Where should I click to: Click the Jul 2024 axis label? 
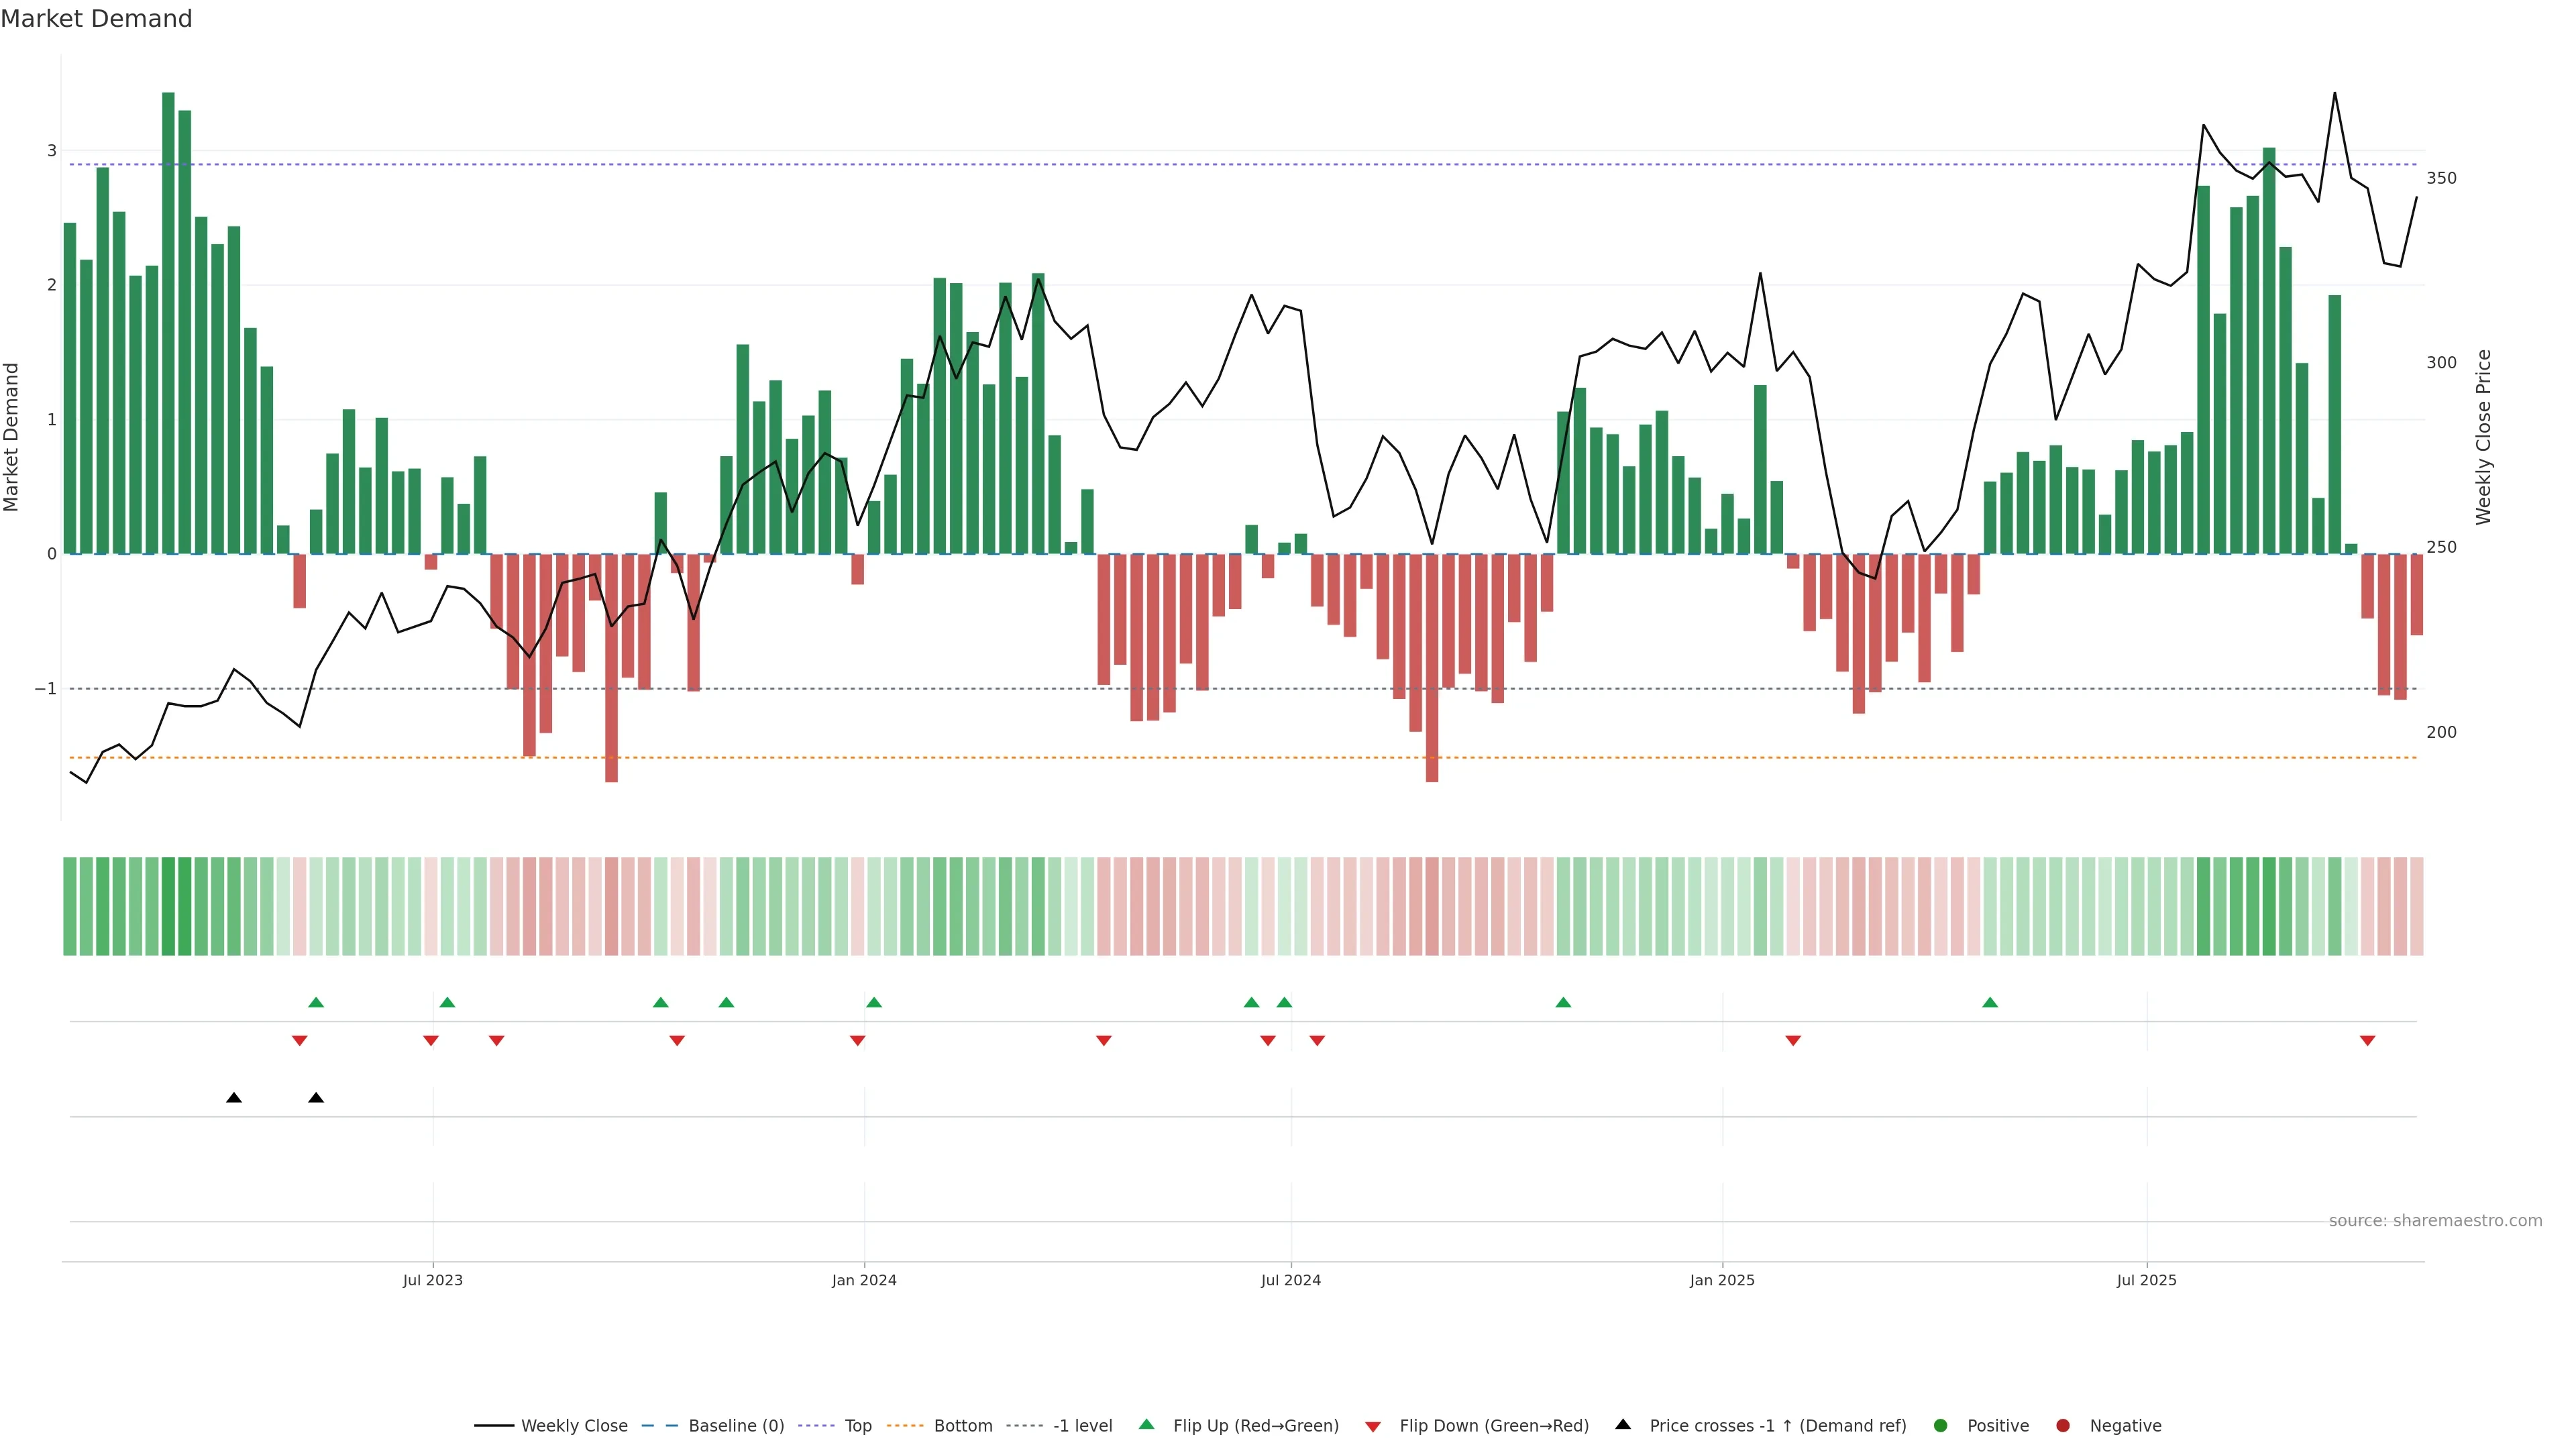[x=1290, y=1280]
